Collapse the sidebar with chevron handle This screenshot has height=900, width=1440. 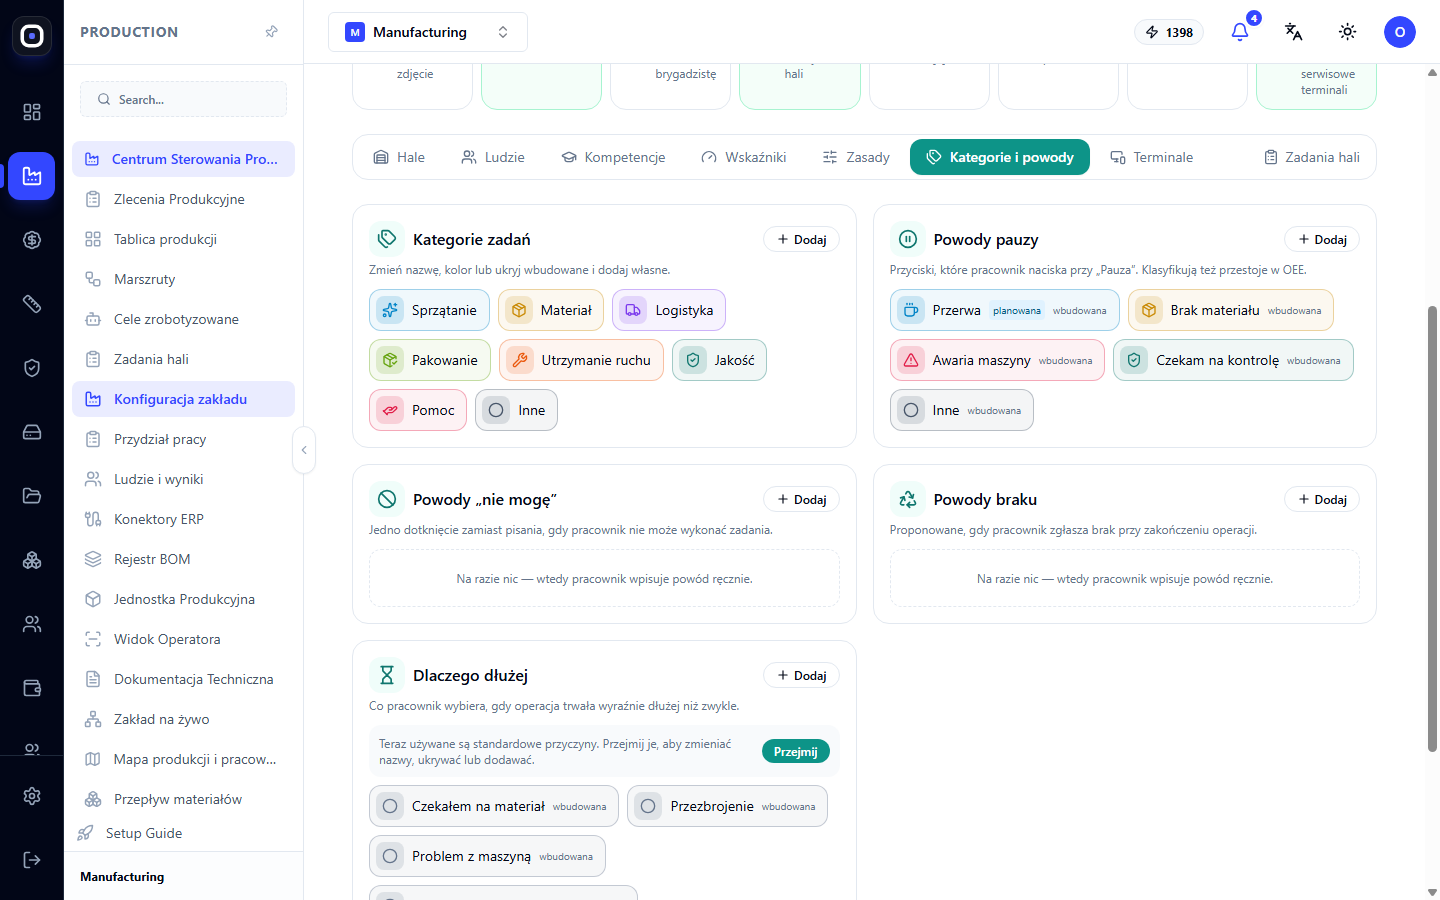click(304, 450)
